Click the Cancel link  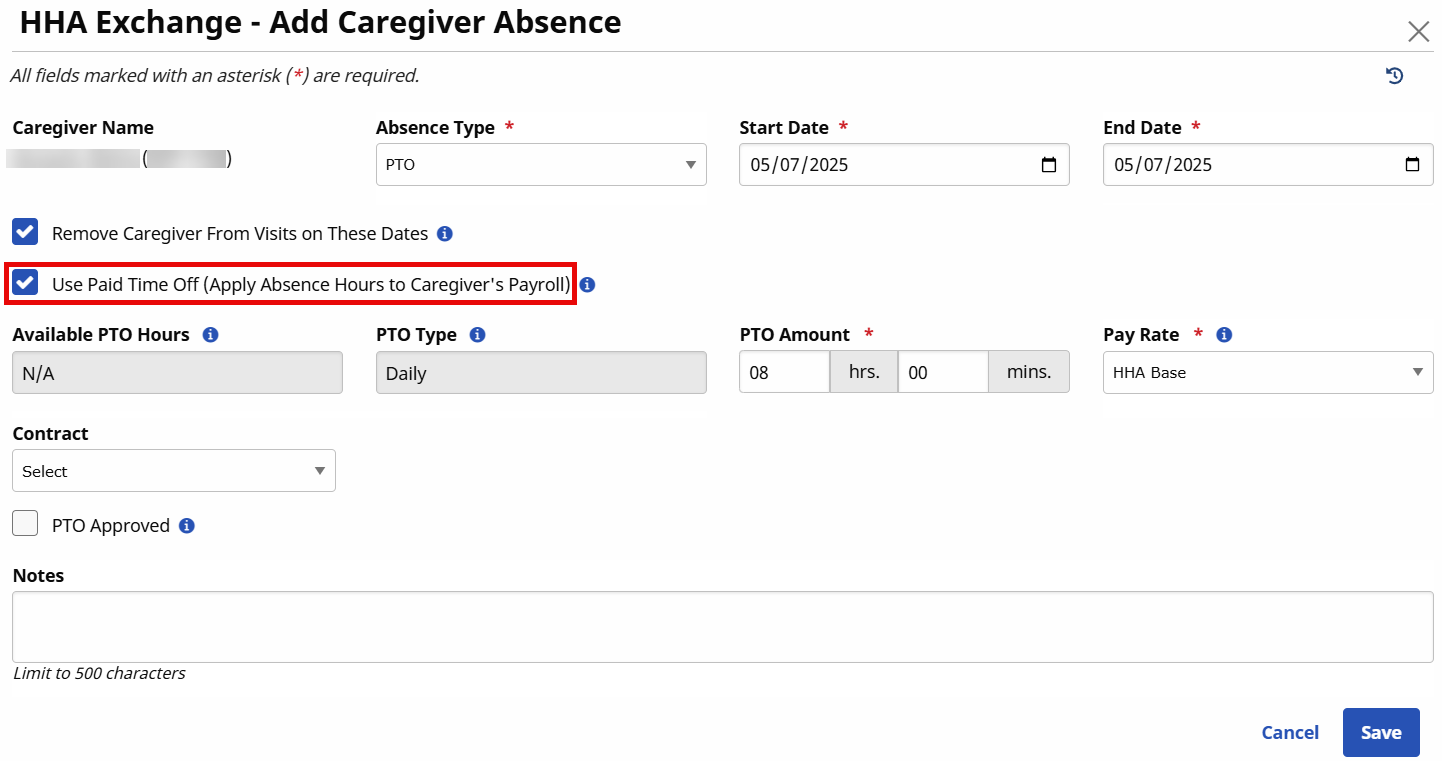(x=1289, y=733)
